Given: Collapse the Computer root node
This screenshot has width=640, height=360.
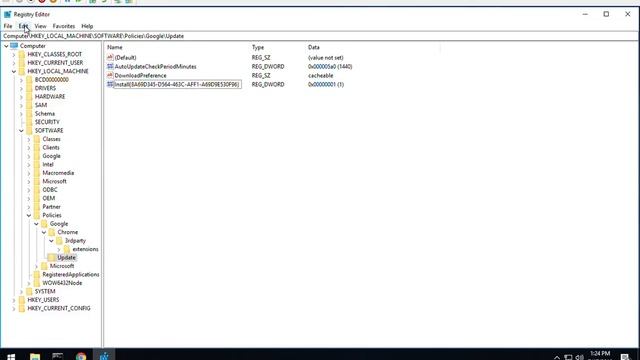Looking at the screenshot, I should tap(6, 46).
